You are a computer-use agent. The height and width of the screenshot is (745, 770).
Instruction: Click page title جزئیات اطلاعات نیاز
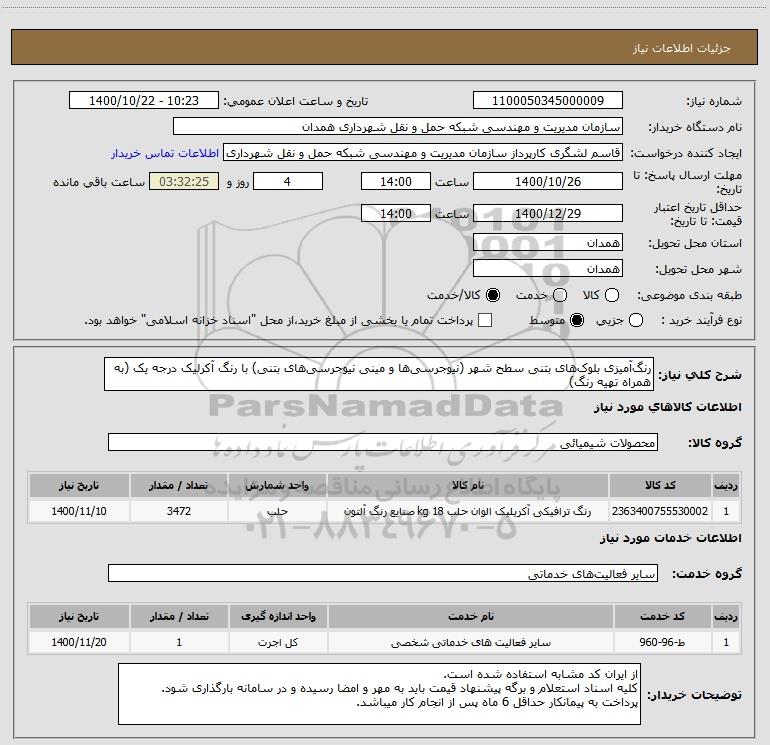(x=681, y=48)
